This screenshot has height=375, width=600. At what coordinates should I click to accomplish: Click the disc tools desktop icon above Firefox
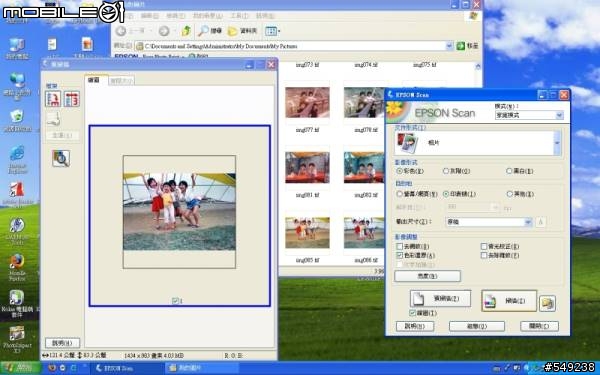tap(17, 225)
